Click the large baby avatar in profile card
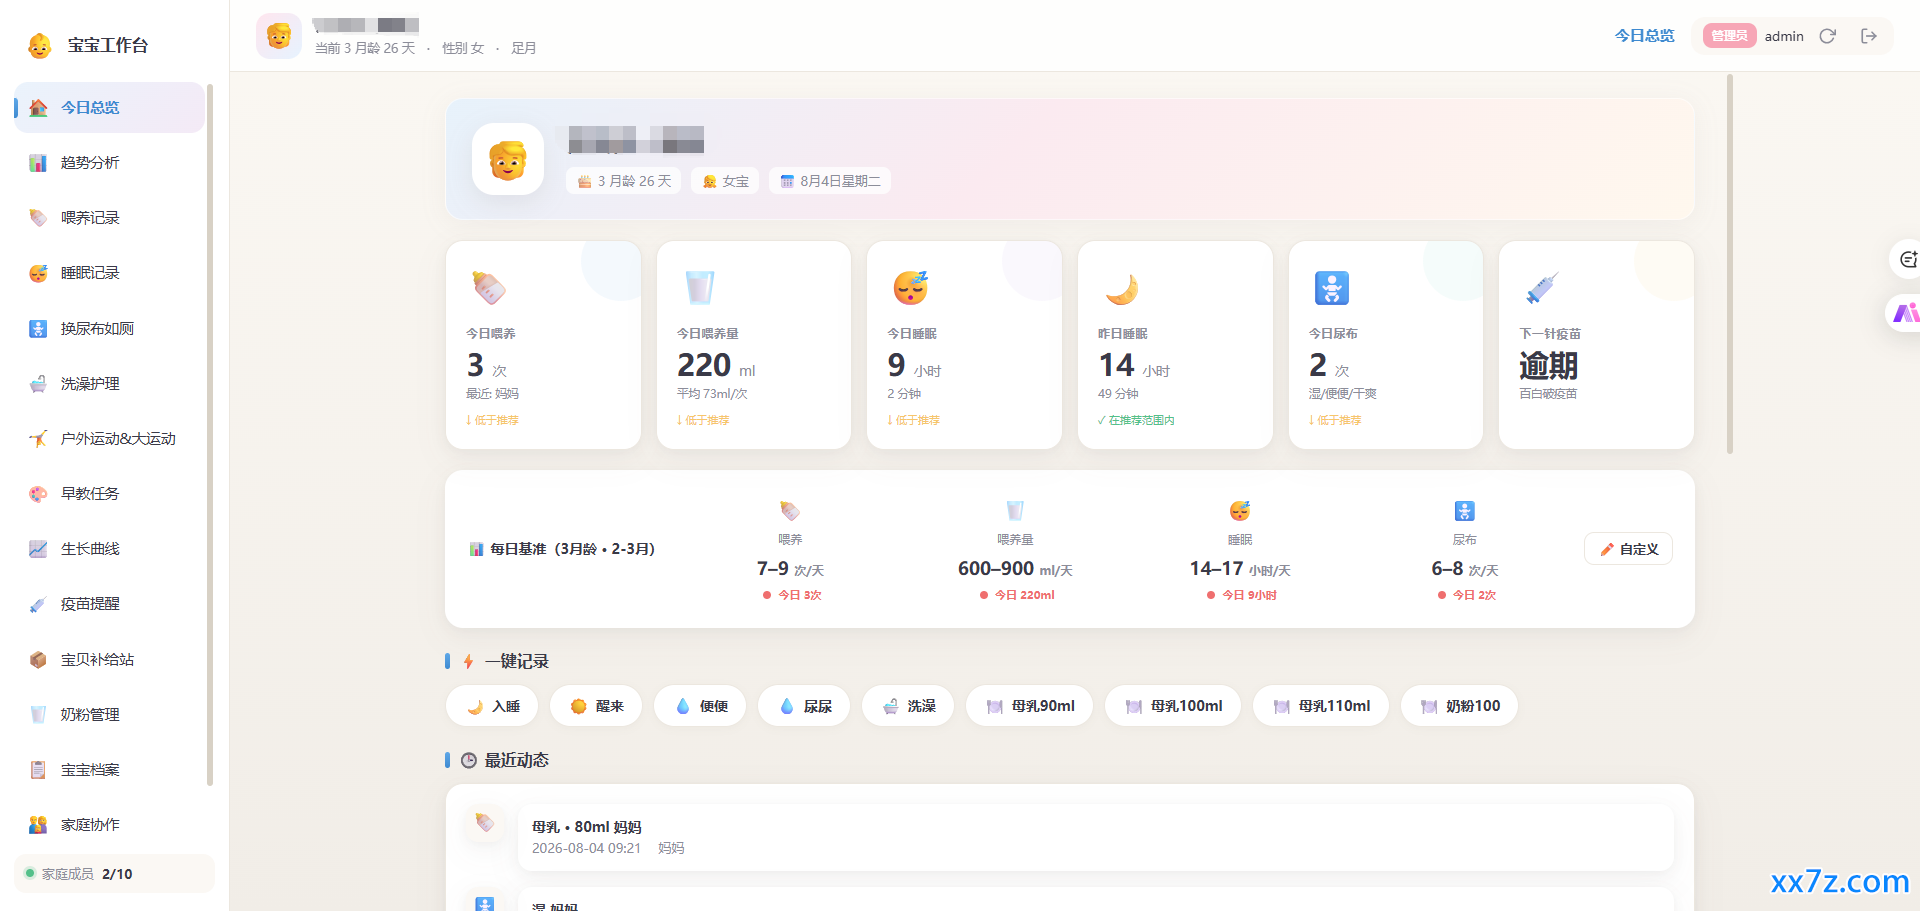This screenshot has height=911, width=1920. click(508, 159)
